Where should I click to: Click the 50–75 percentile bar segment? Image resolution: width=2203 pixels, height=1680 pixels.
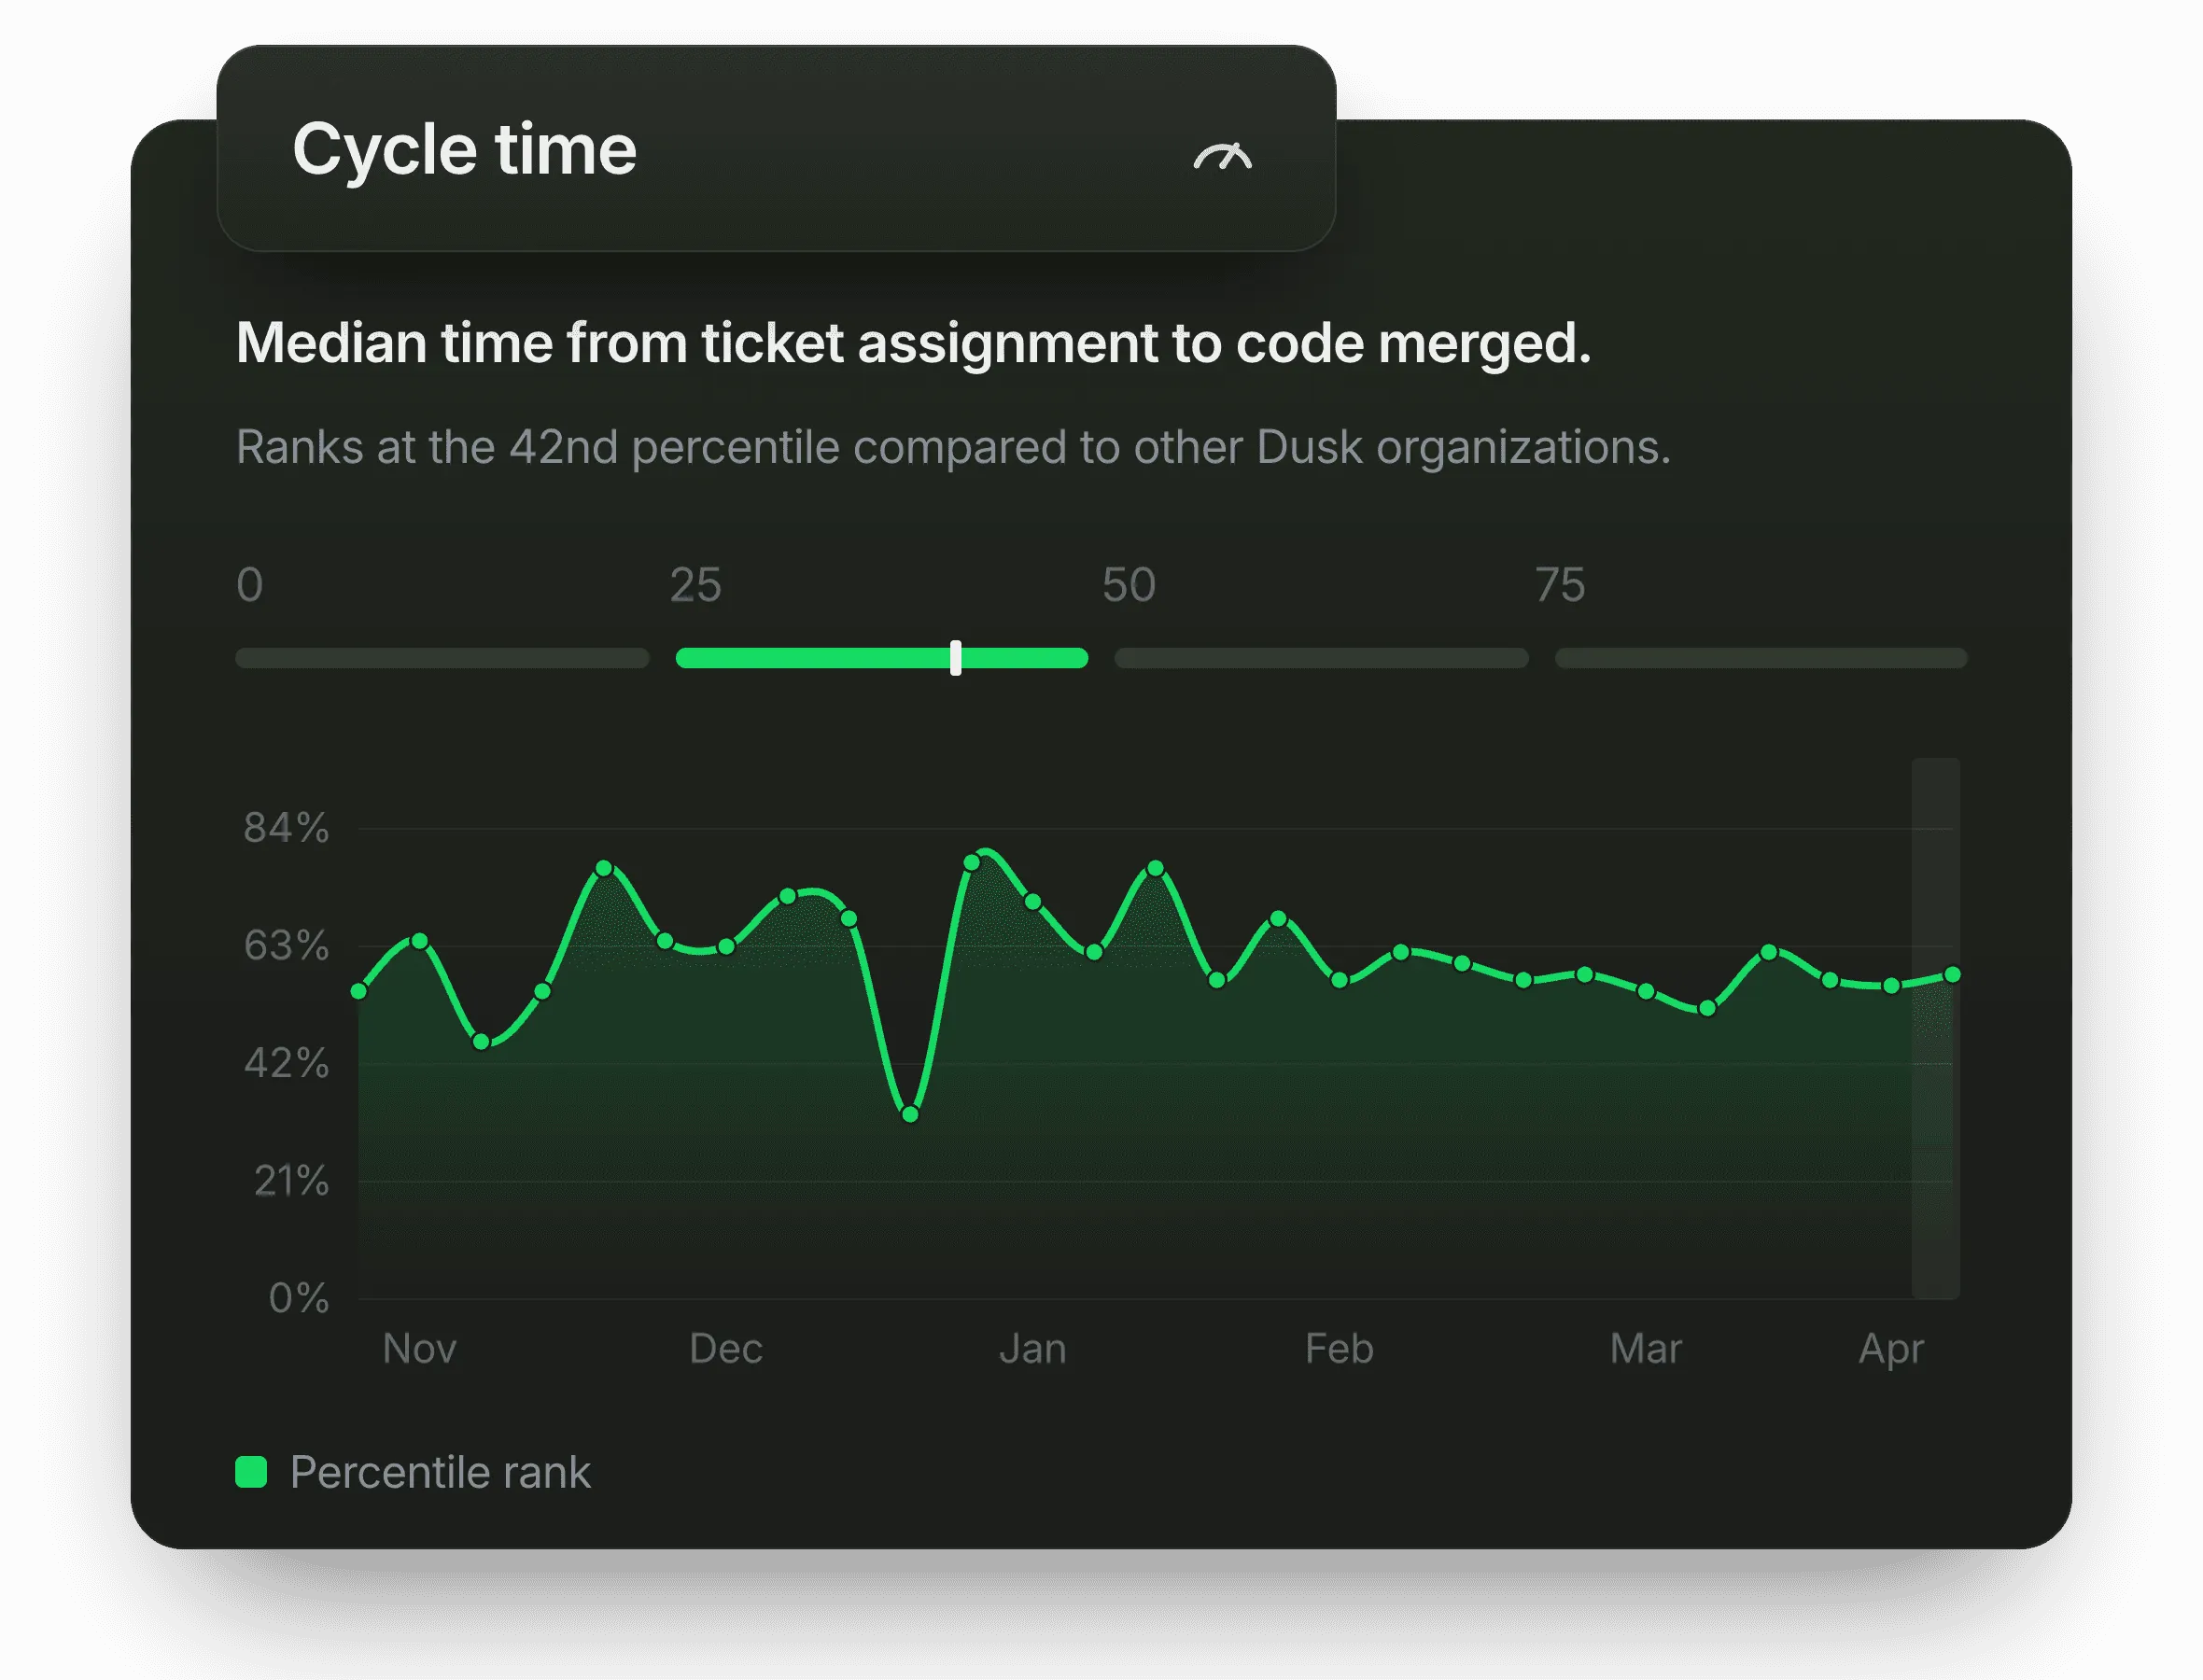pyautogui.click(x=1321, y=658)
